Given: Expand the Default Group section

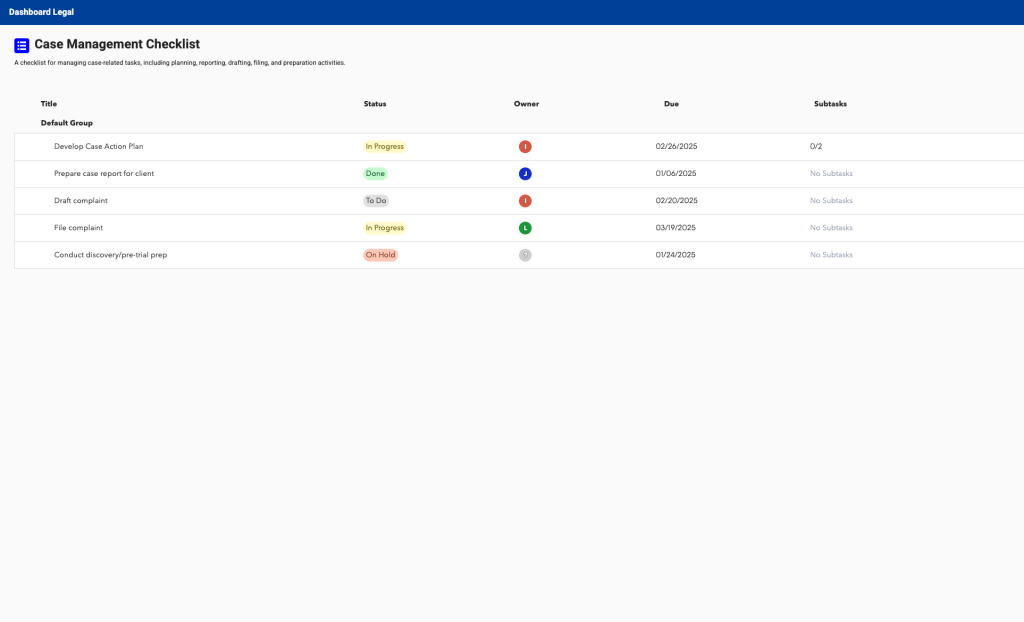Looking at the screenshot, I should 66,122.
